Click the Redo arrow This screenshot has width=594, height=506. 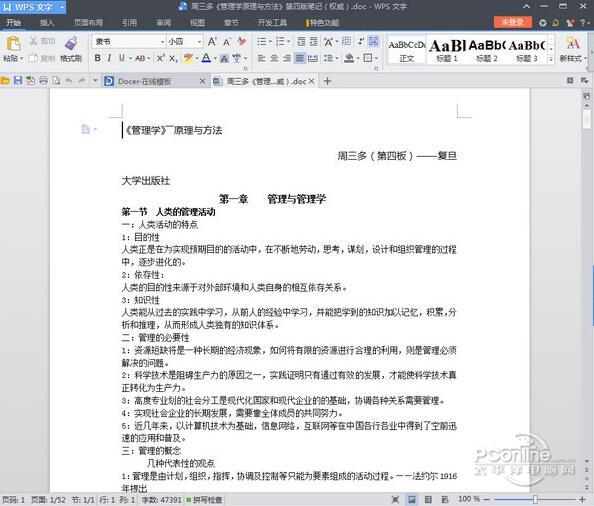click(x=82, y=81)
